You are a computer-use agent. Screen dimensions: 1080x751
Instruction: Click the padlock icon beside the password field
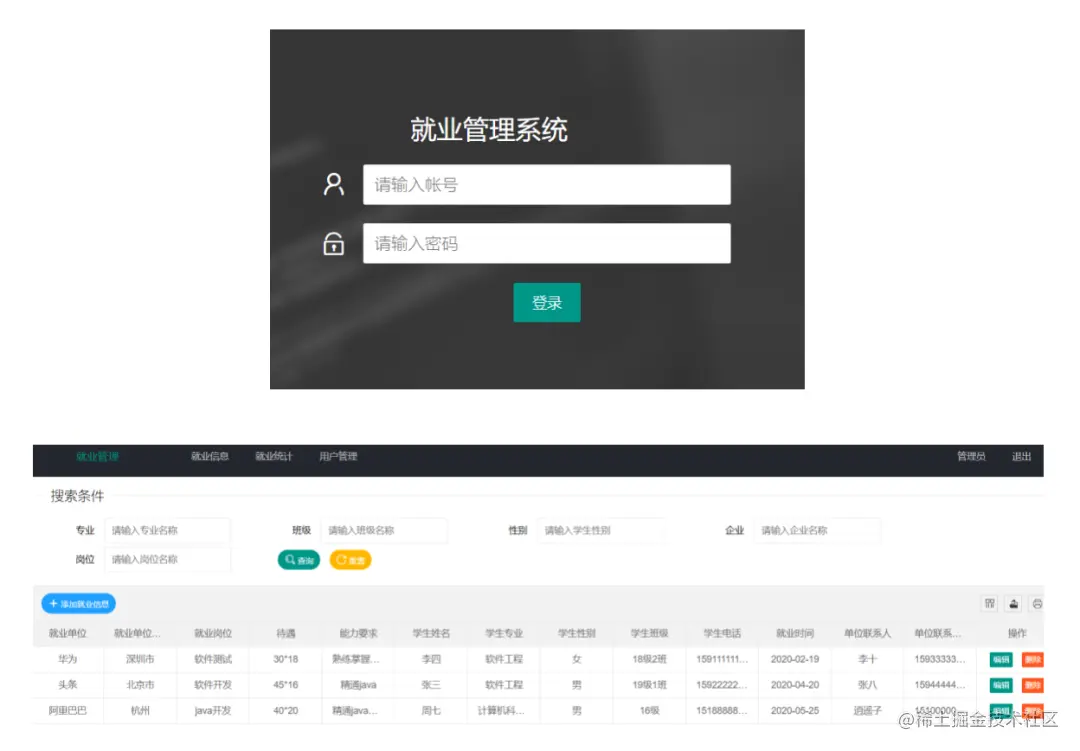coord(333,242)
